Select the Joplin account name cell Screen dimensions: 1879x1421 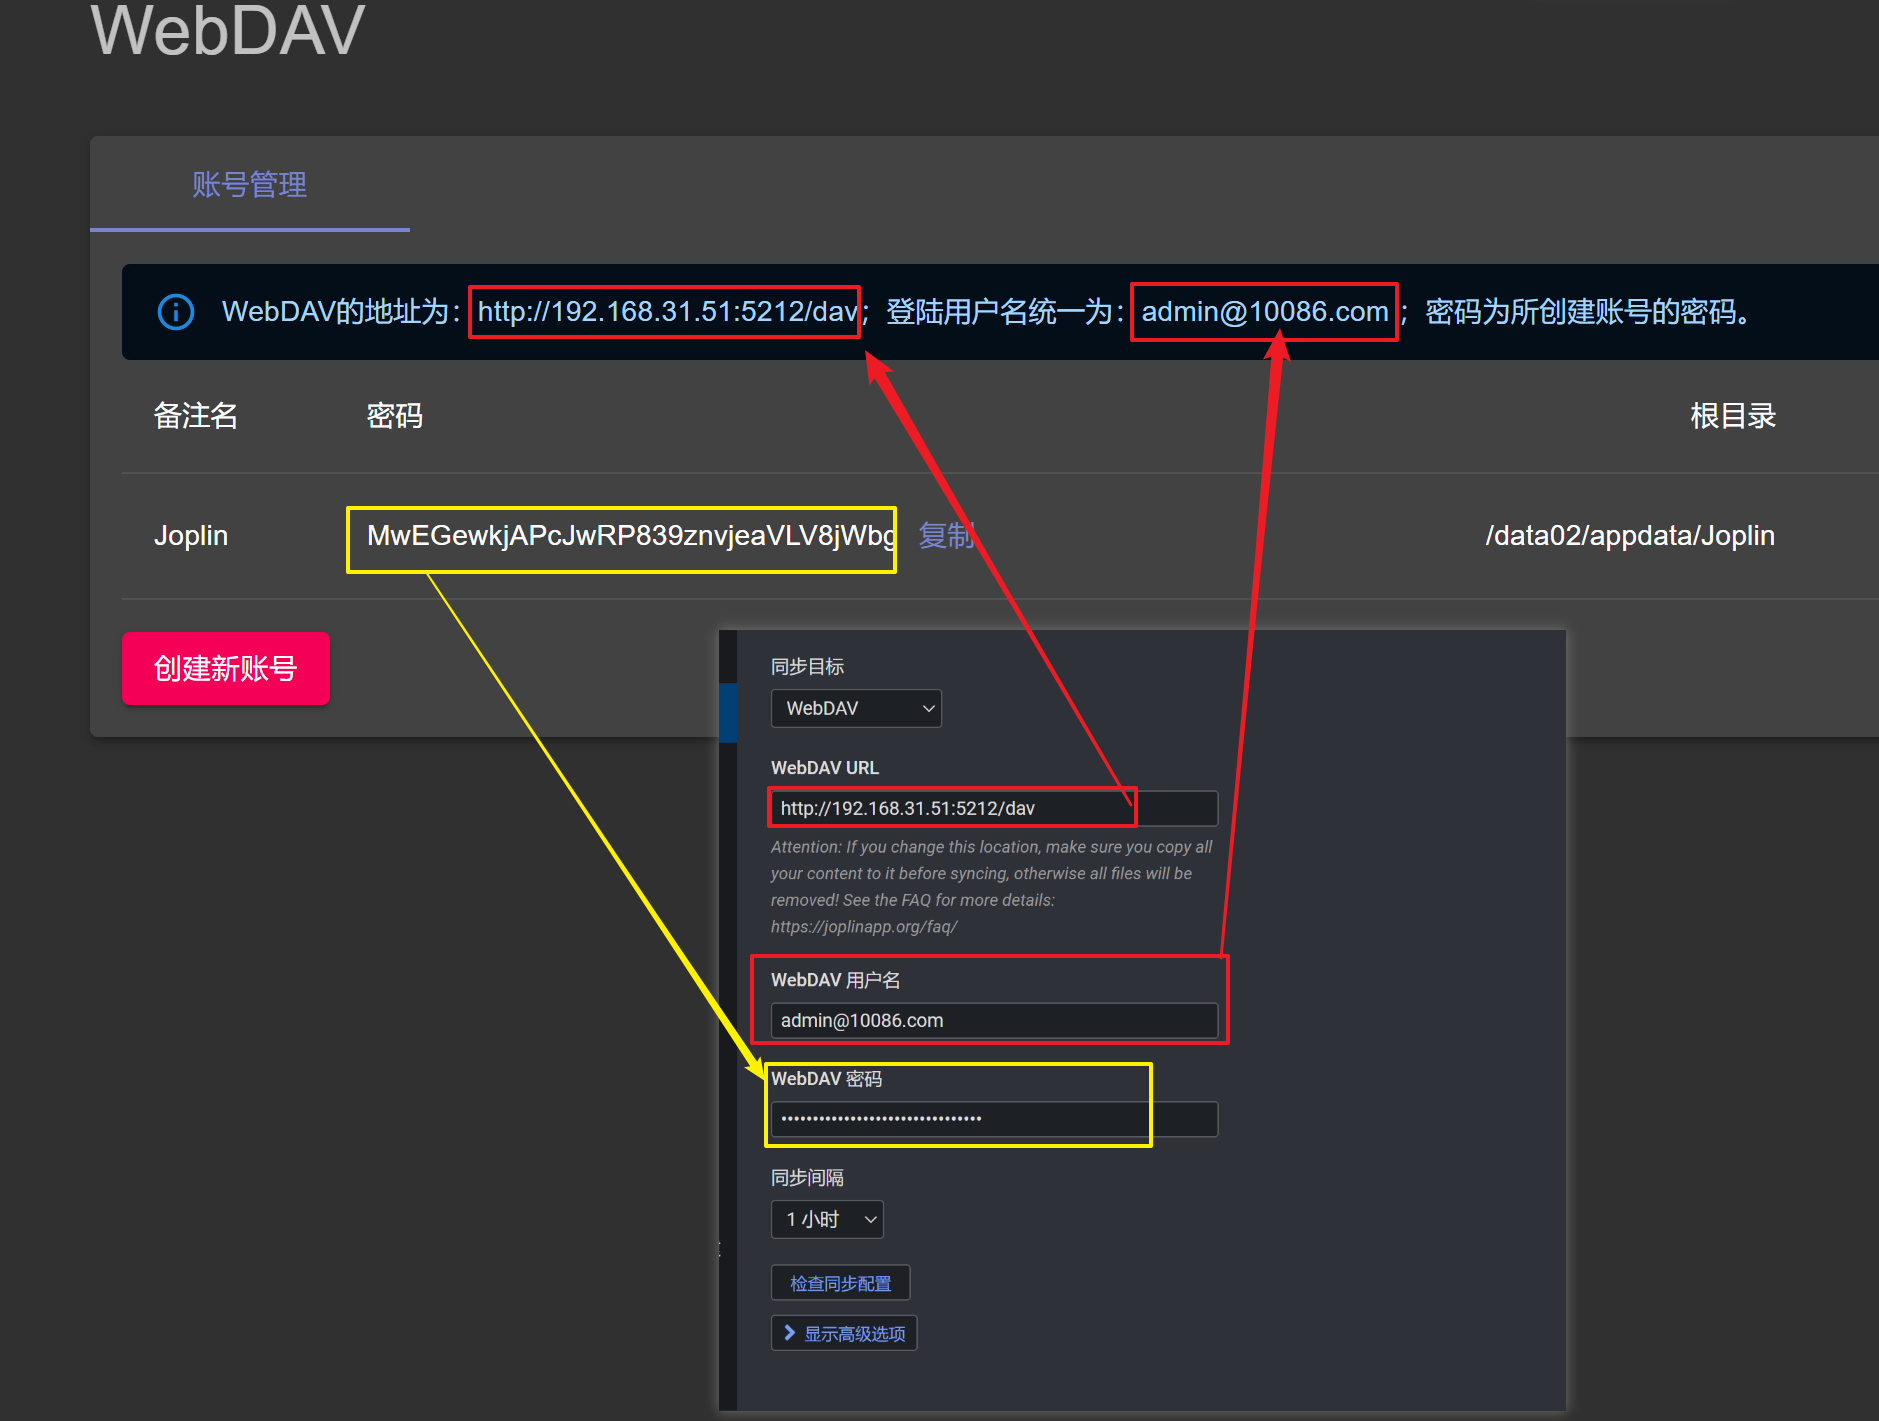pos(191,536)
